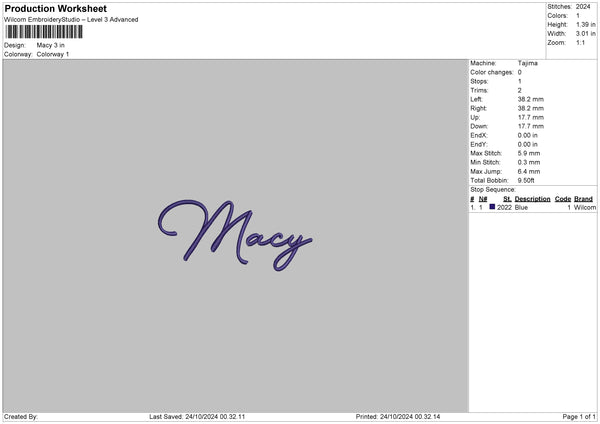The width and height of the screenshot is (600, 424).
Task: Click the Color changes value 0
Action: pyautogui.click(x=520, y=72)
